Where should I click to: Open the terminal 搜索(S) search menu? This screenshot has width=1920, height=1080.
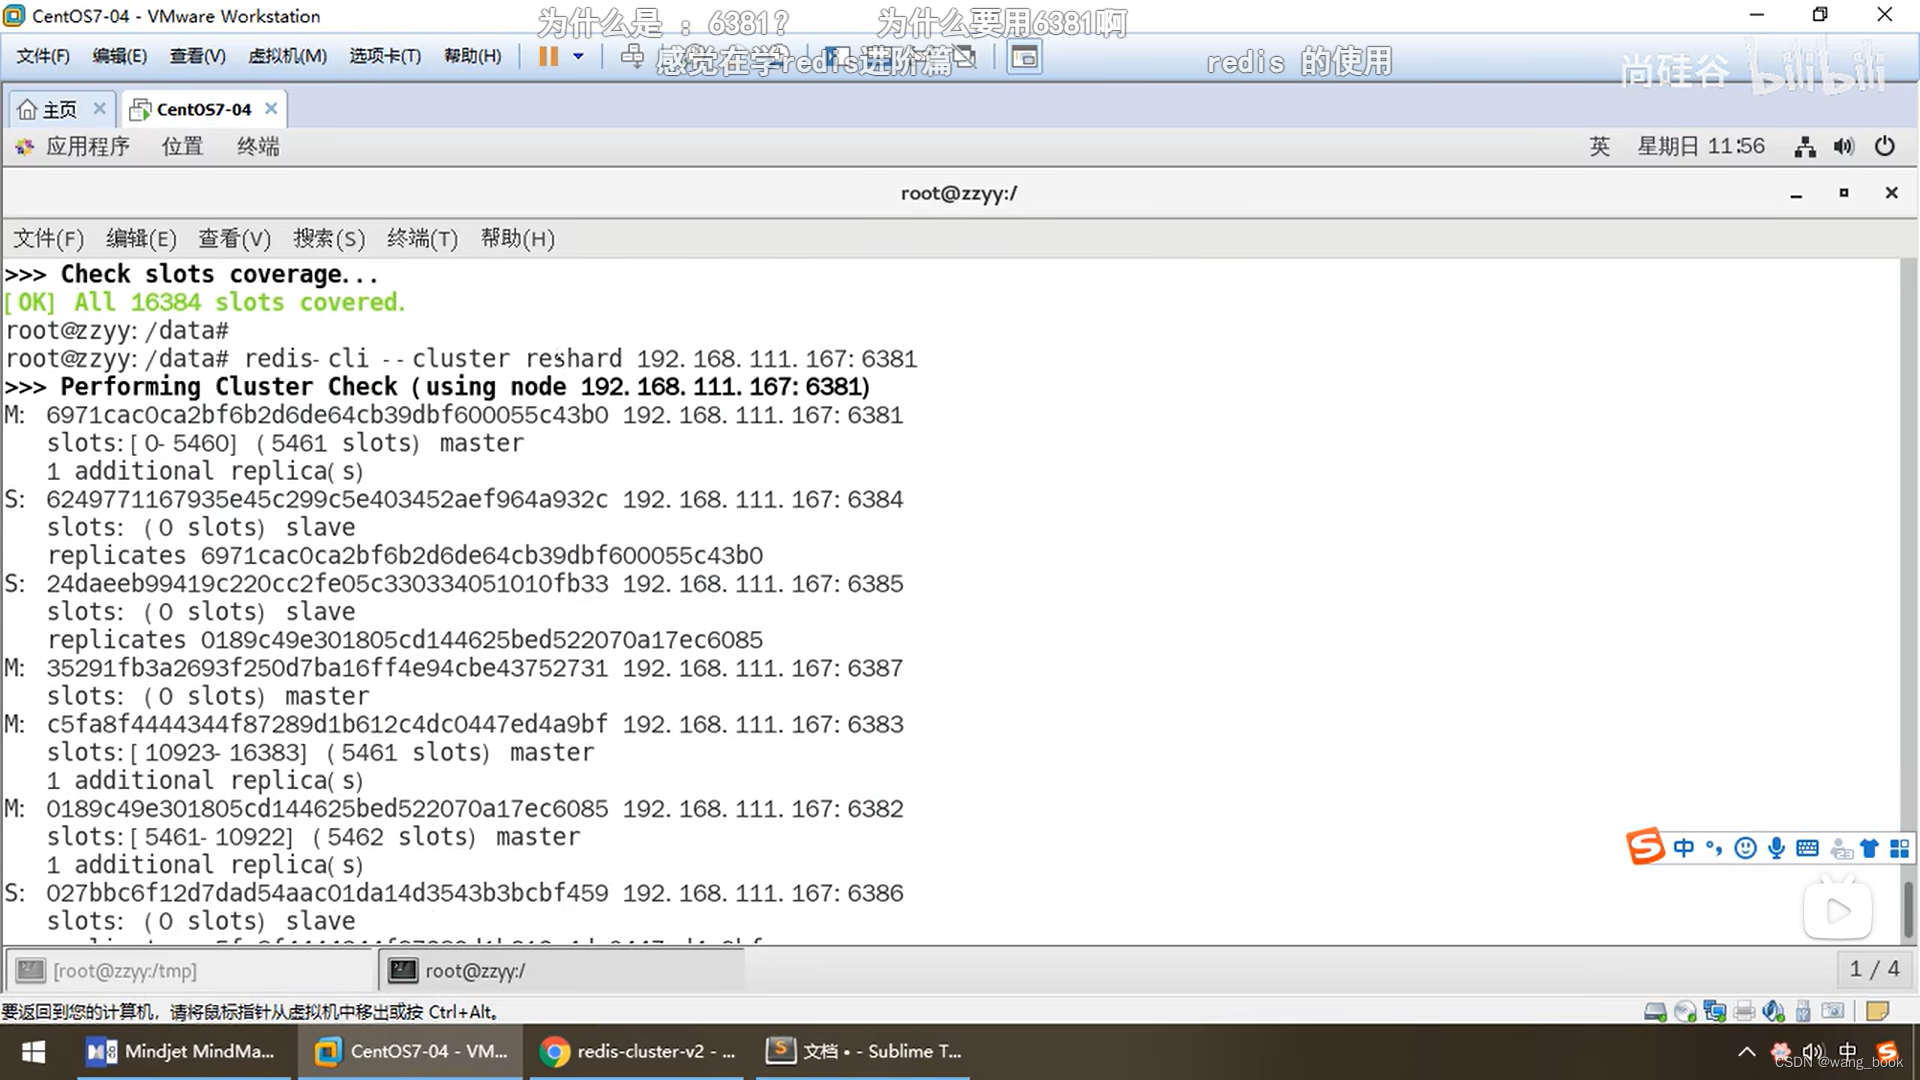pos(328,239)
